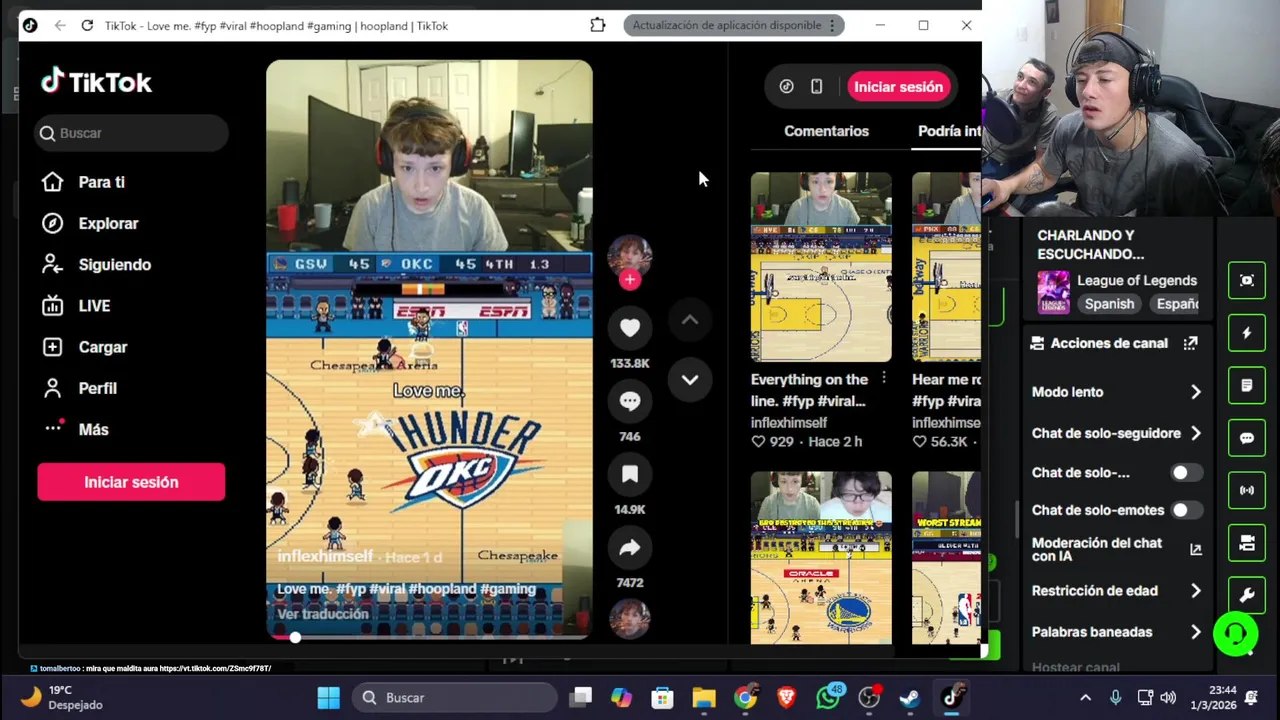1280x720 pixels.
Task: Click the video progress bar handle
Action: [x=295, y=637]
